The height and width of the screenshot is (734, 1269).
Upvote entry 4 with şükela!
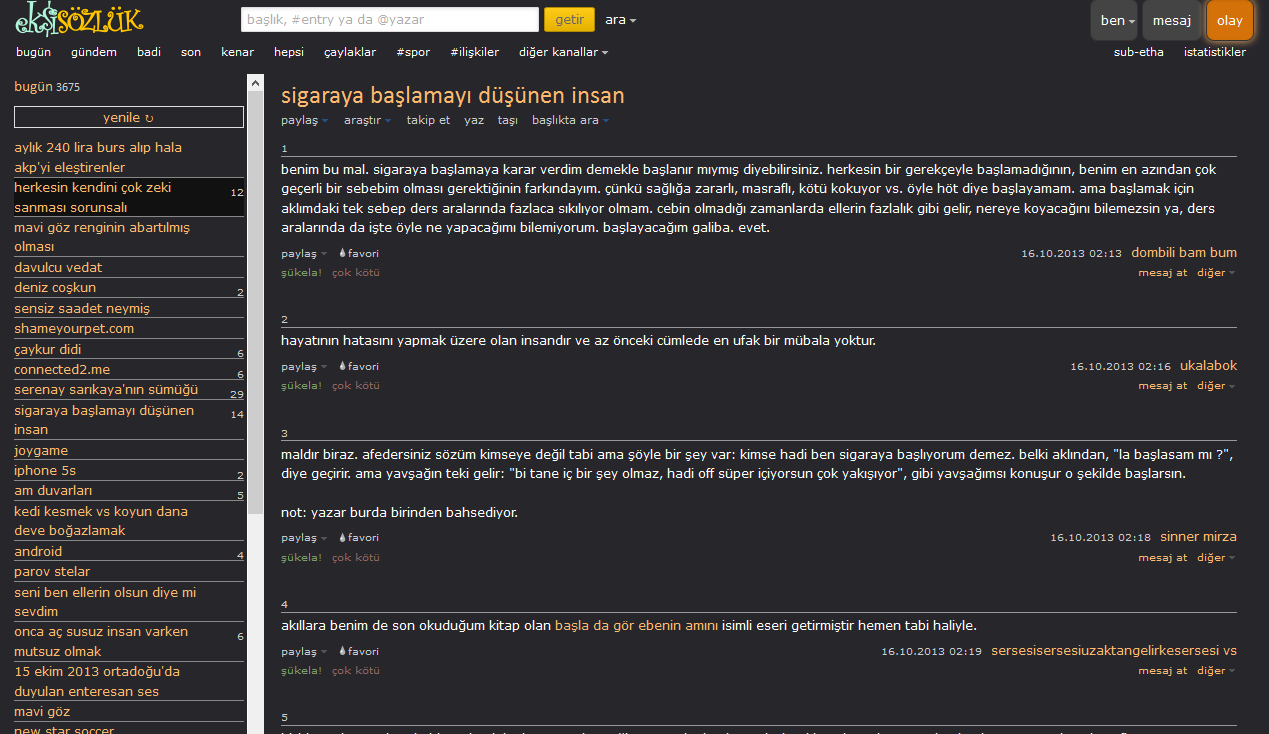(301, 671)
